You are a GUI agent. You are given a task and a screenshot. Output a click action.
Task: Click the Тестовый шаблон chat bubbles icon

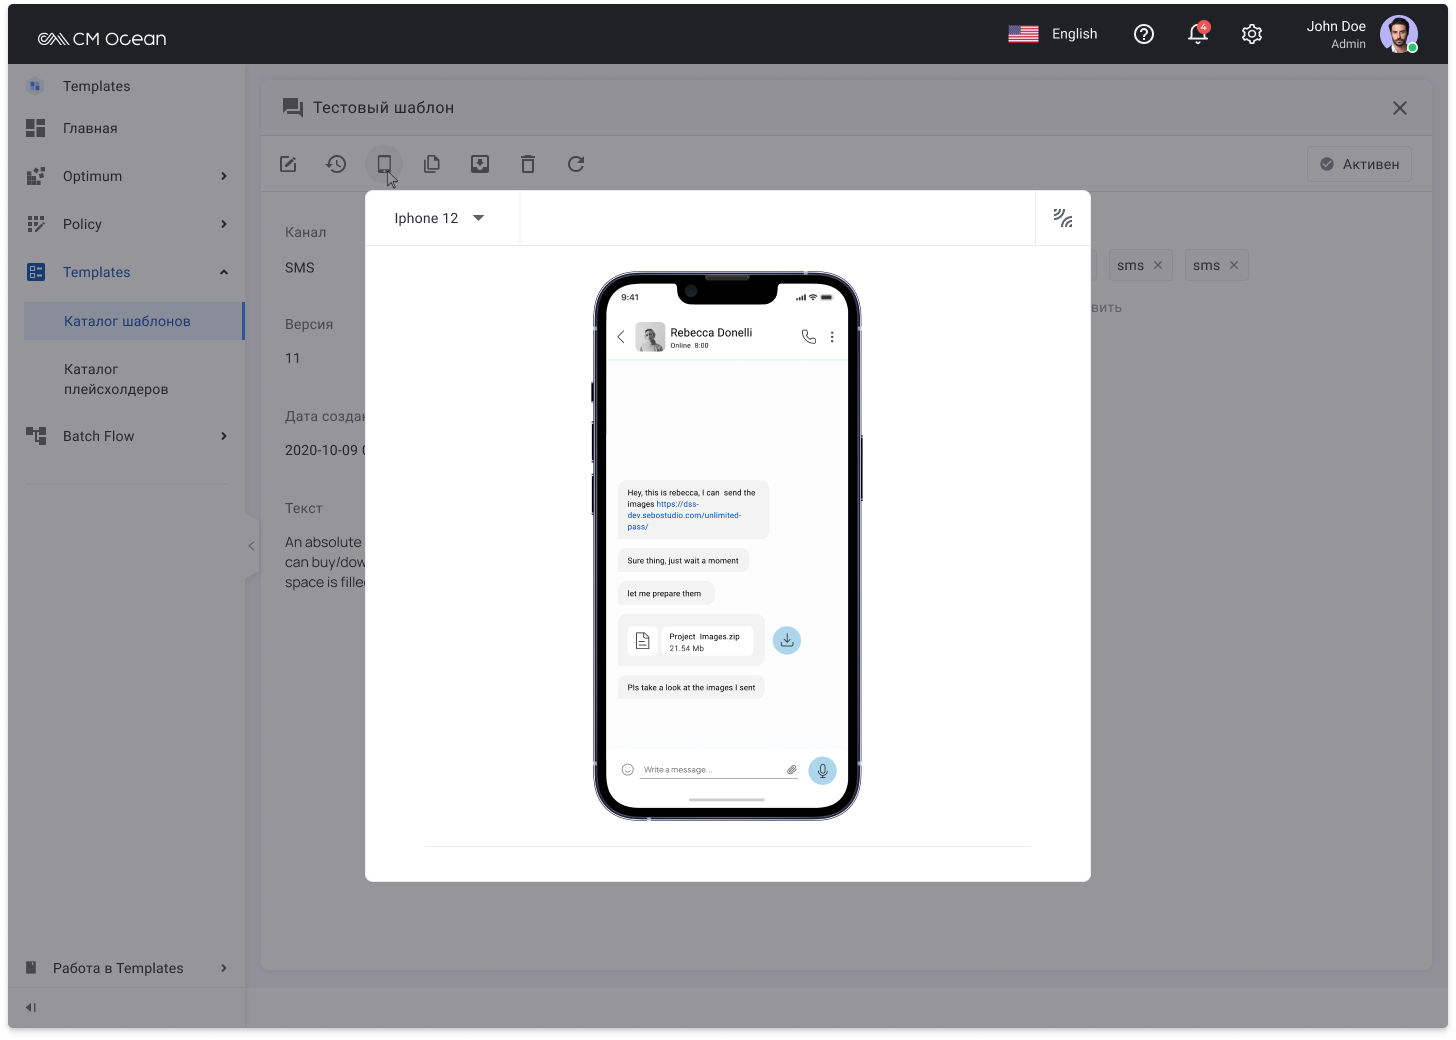coord(292,108)
